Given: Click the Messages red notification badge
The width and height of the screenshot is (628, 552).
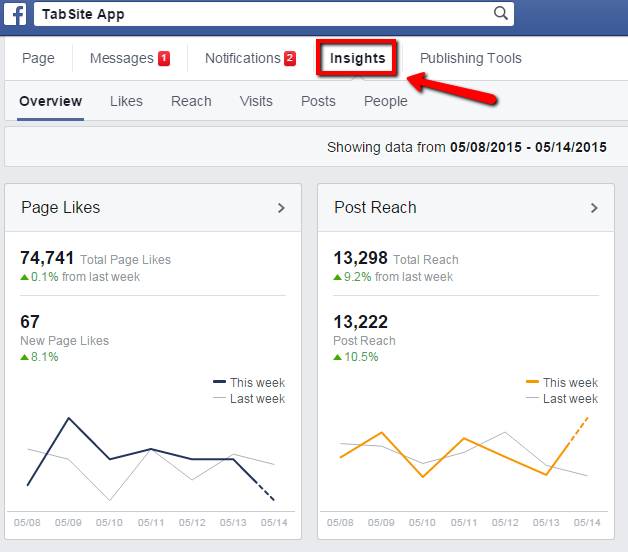Looking at the screenshot, I should 164,59.
